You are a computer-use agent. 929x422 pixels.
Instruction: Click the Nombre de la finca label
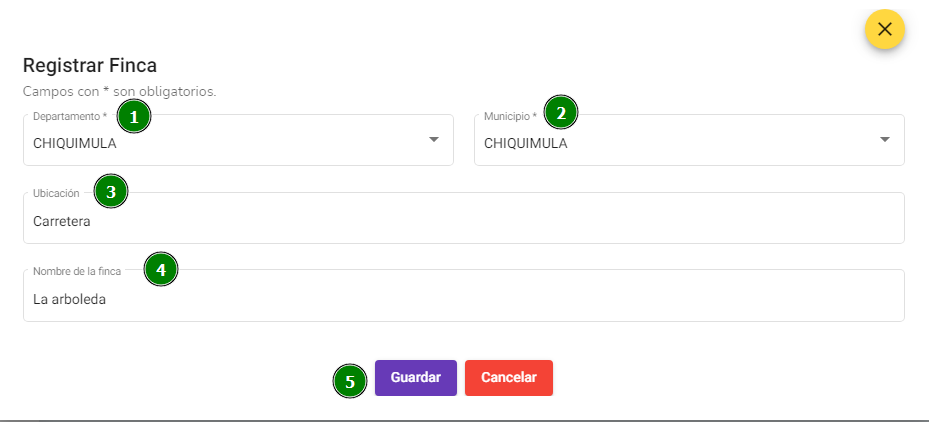pyautogui.click(x=77, y=271)
